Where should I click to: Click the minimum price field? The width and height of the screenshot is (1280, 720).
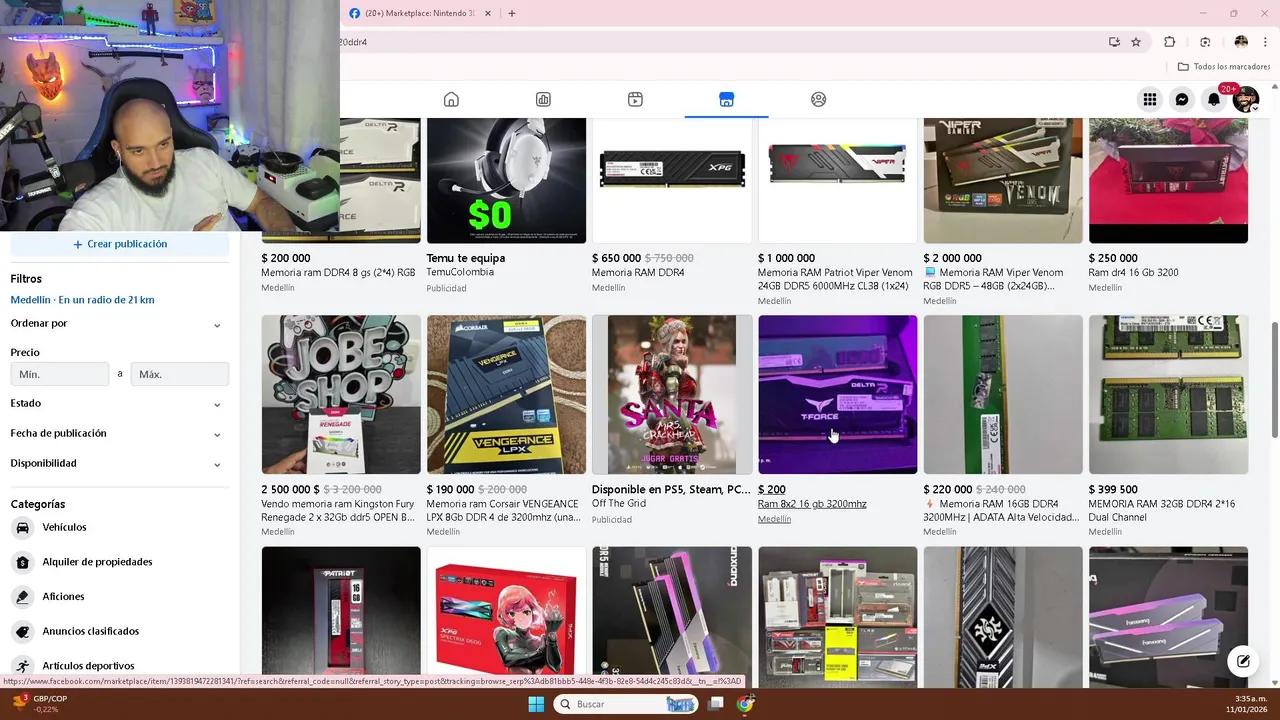coord(60,374)
